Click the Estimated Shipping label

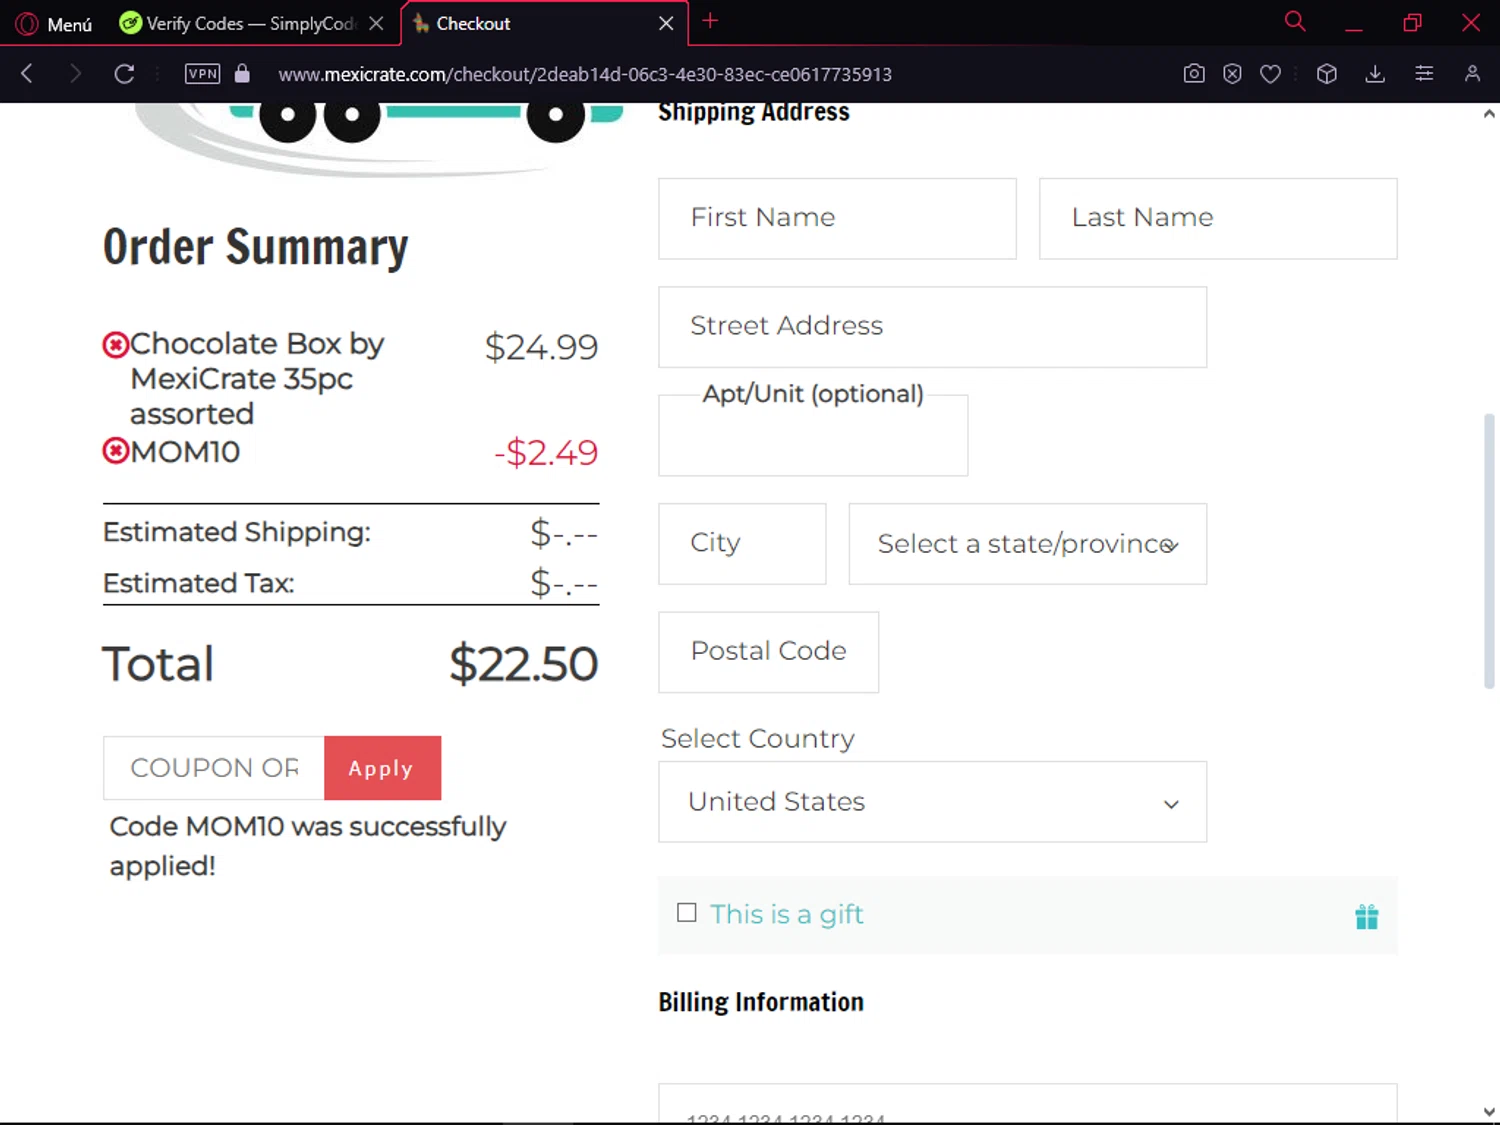237,532
